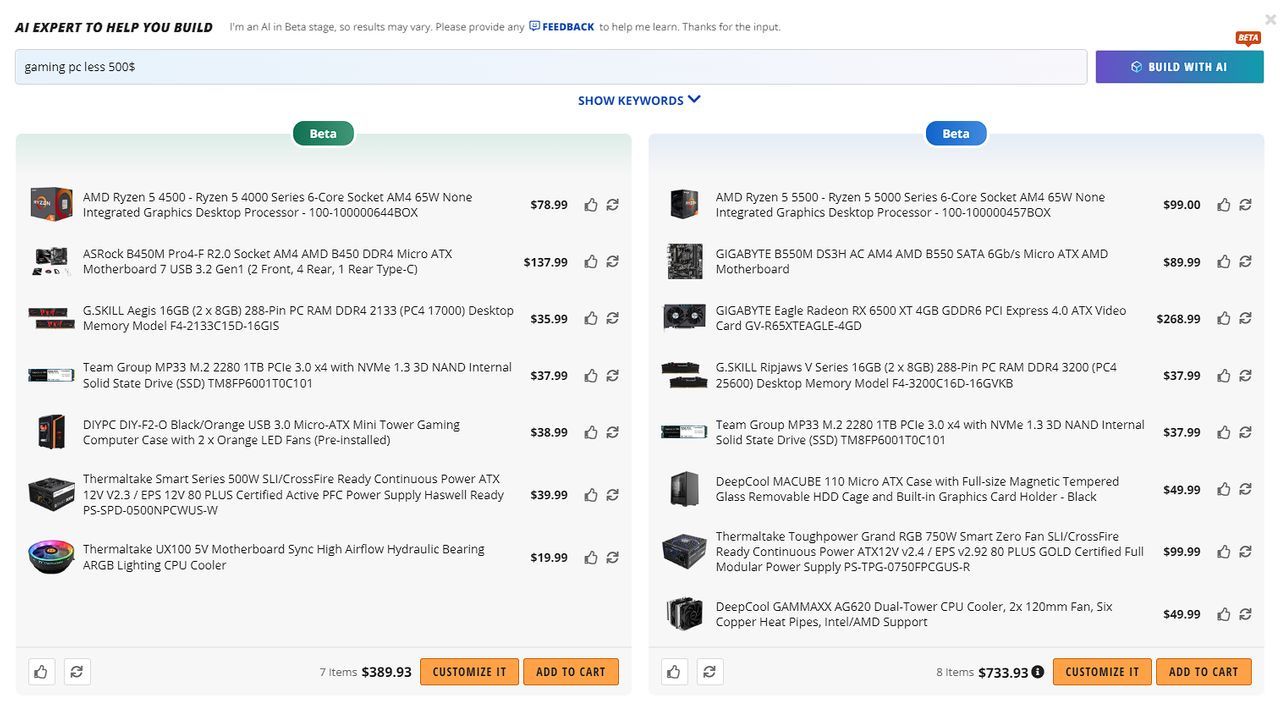Image resolution: width=1280 pixels, height=720 pixels.
Task: Open the Thermaltake Toughpower 750W supply thumbnail
Action: coord(684,552)
